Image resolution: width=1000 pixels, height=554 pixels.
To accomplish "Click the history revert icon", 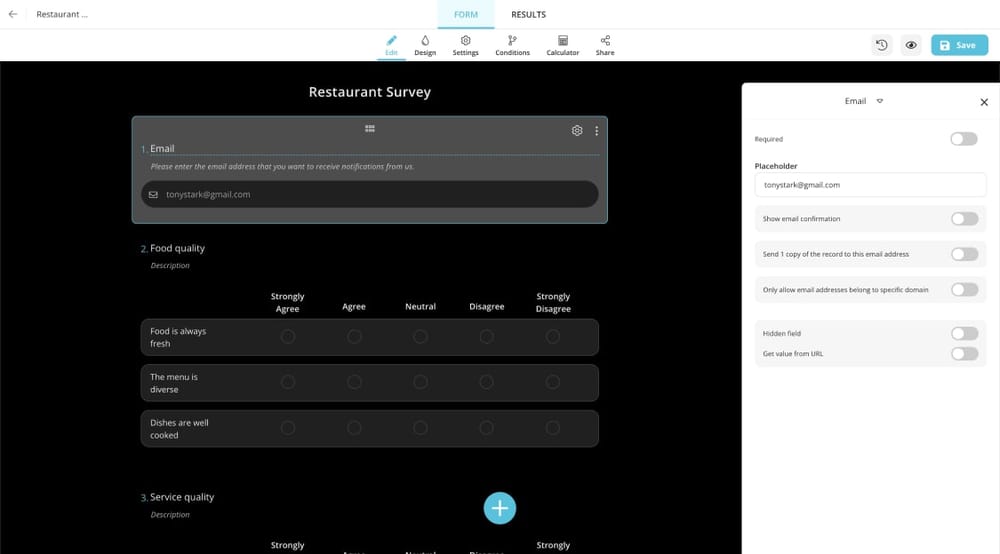I will 881,45.
